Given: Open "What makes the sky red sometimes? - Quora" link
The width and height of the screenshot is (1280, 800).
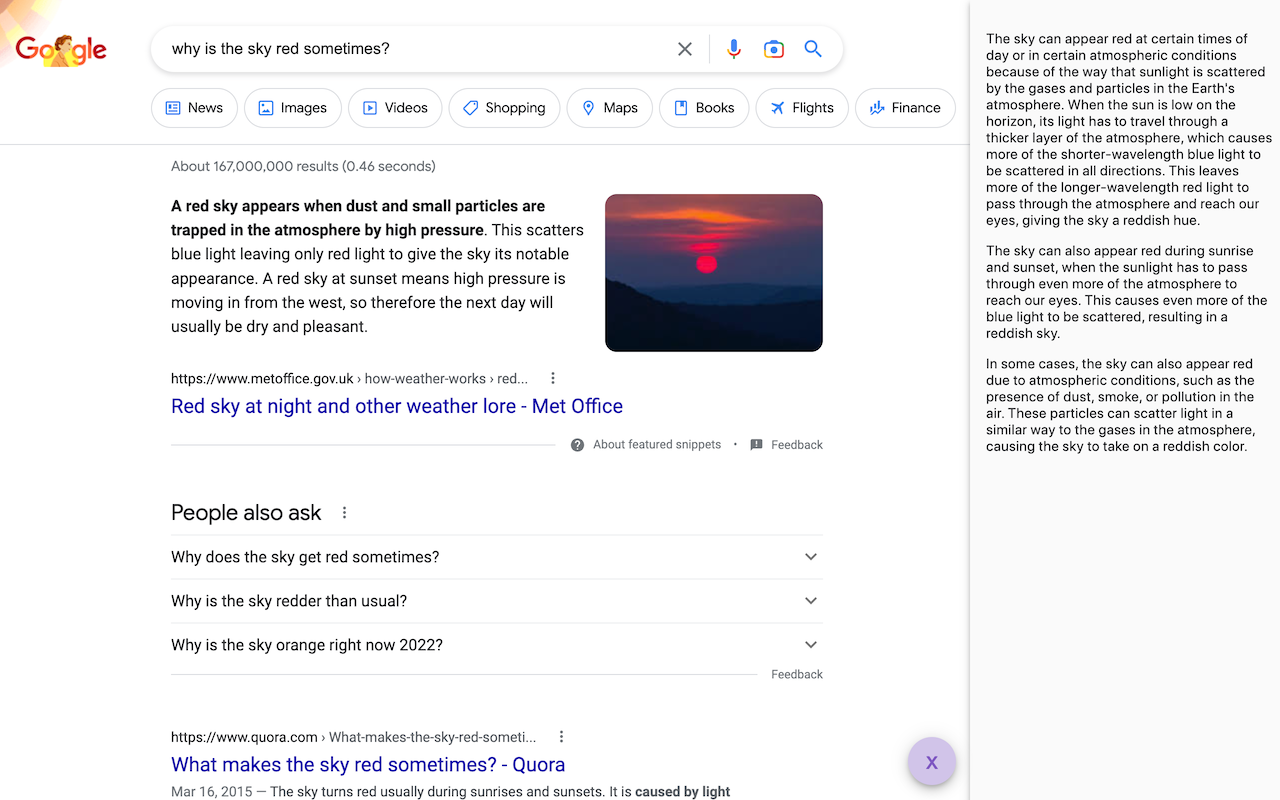Looking at the screenshot, I should pyautogui.click(x=368, y=764).
